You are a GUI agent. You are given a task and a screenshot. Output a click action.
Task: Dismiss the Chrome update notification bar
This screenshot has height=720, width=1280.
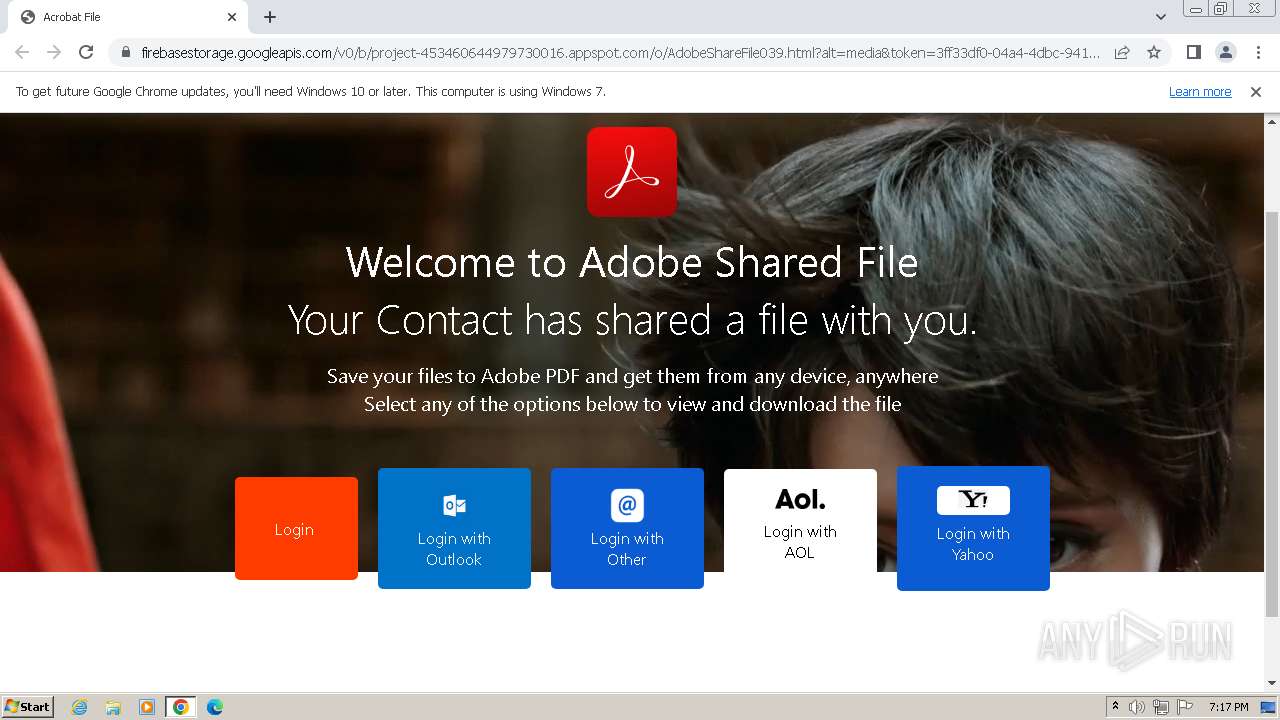point(1256,92)
